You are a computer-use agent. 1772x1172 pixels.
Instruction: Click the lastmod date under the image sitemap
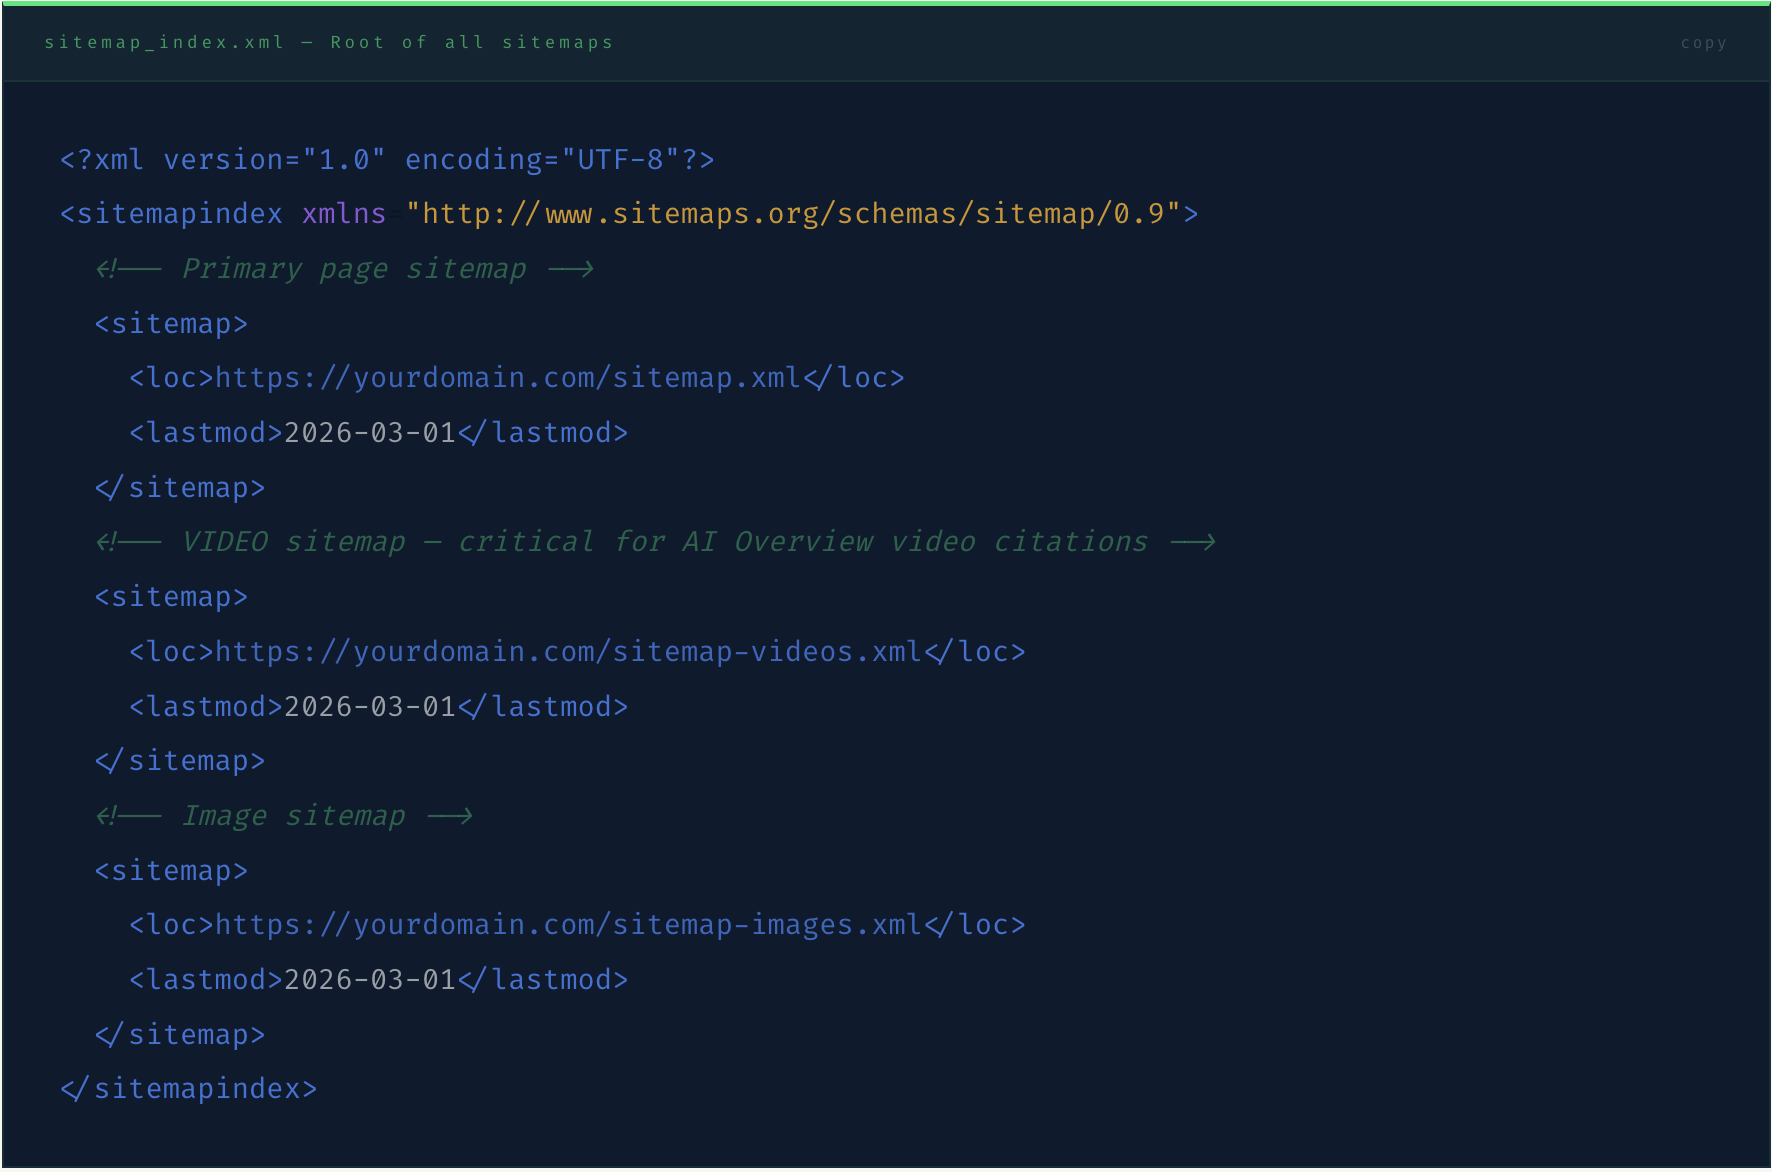pos(369,979)
